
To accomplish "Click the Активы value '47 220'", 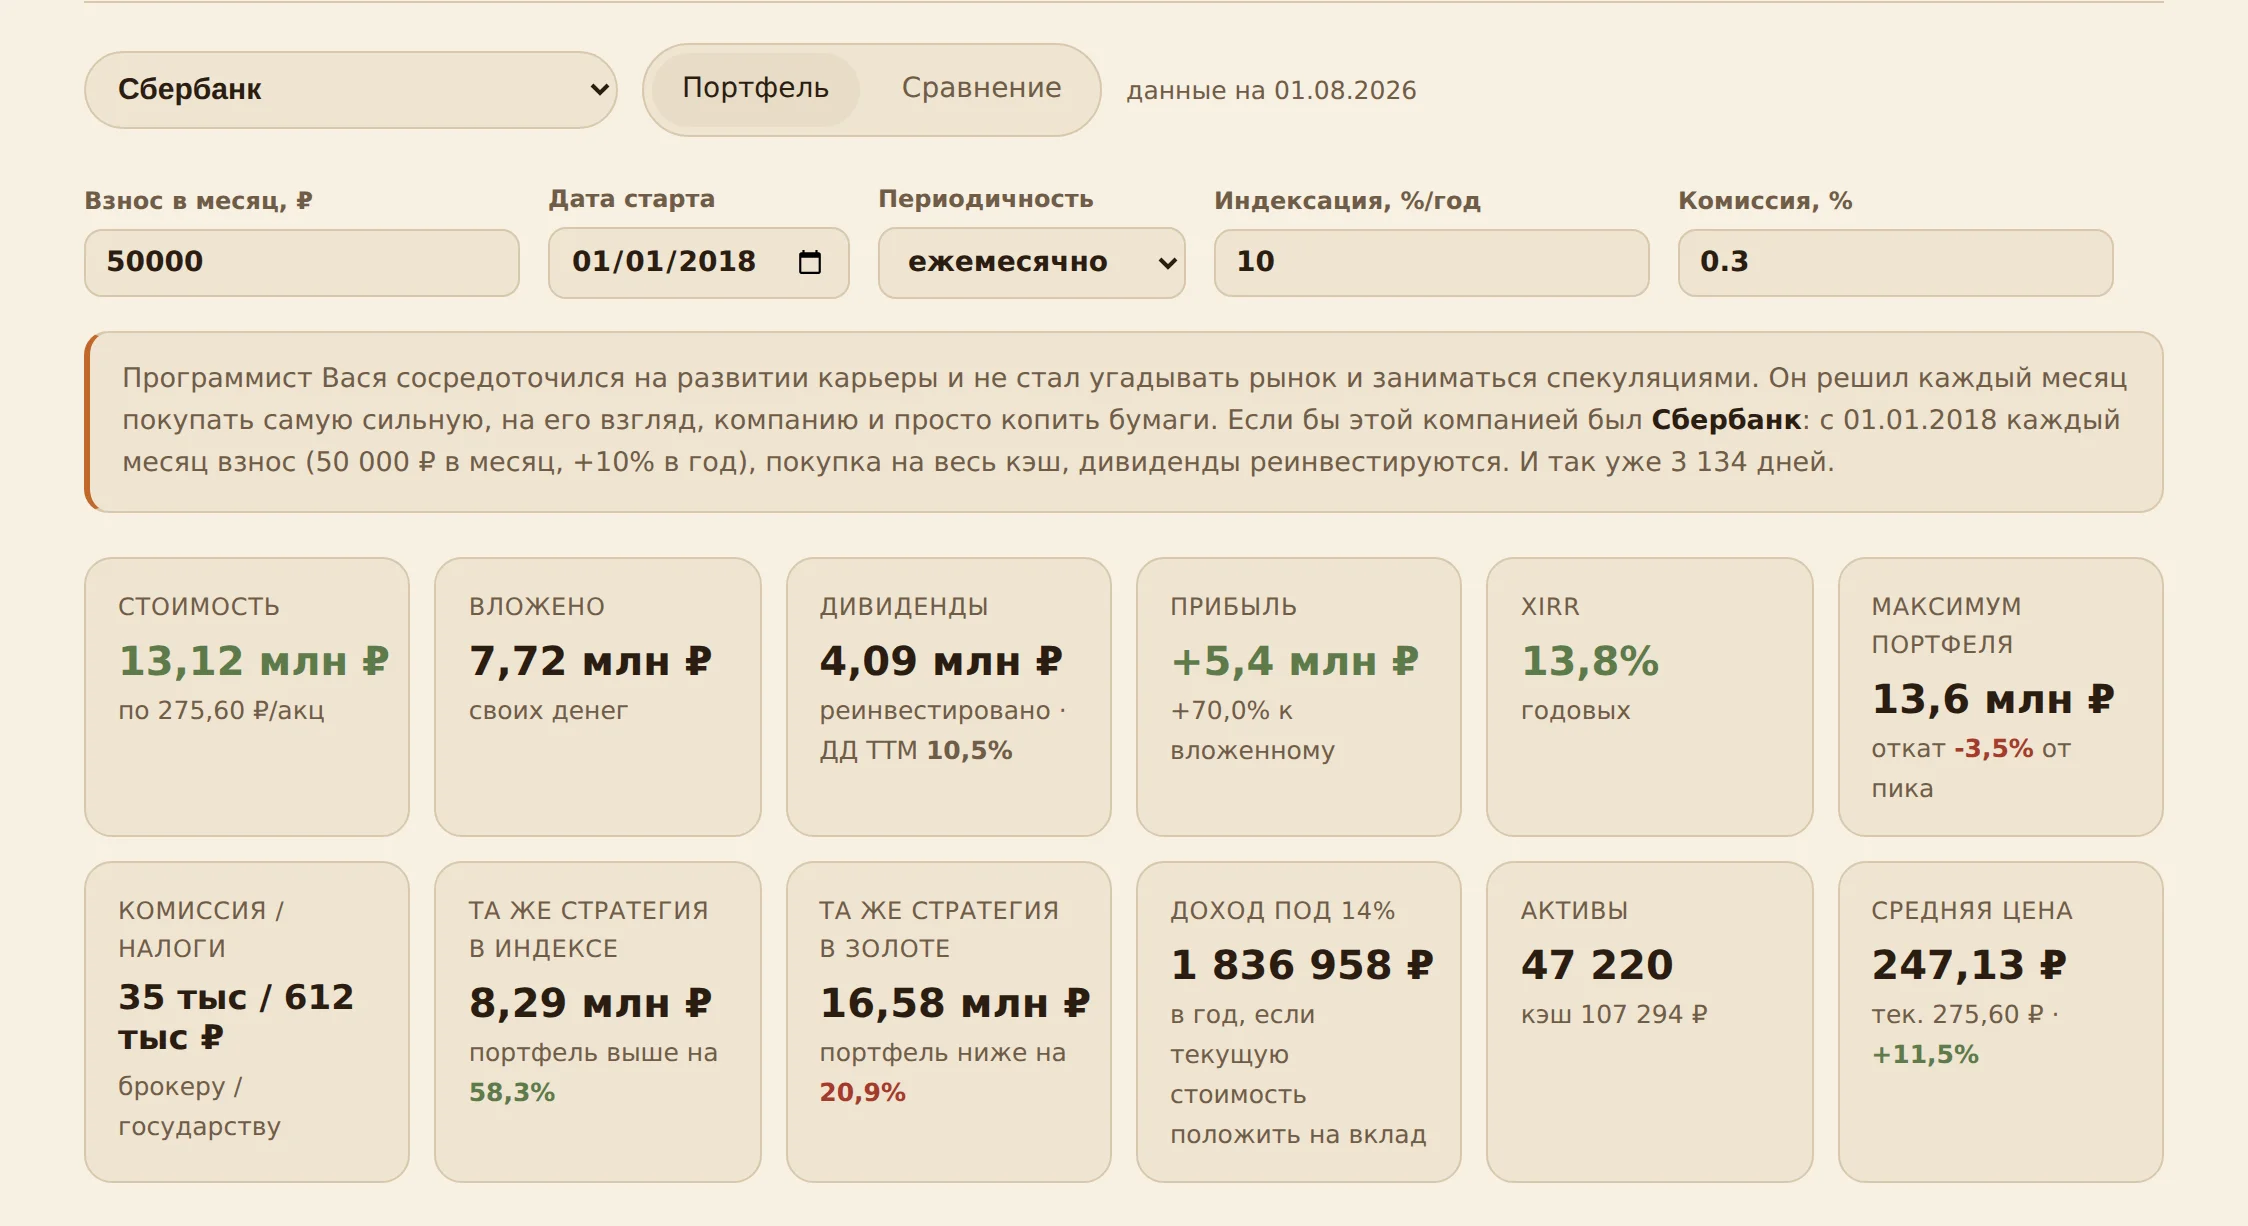I will click(1597, 965).
